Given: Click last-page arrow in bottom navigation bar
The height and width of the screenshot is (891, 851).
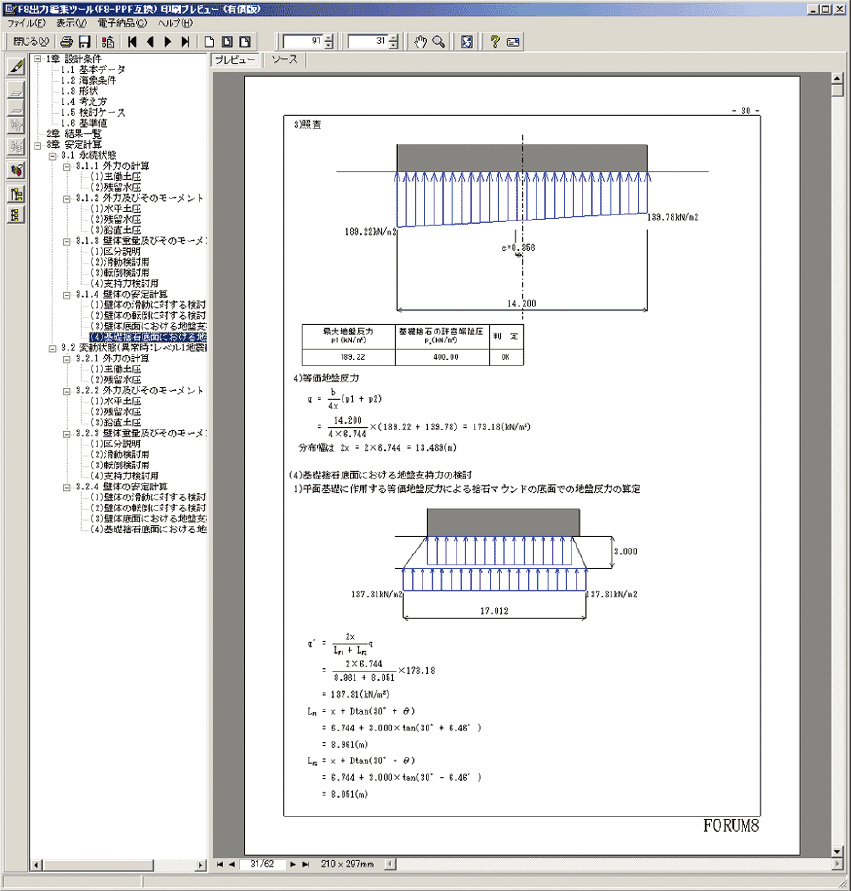Looking at the screenshot, I should pyautogui.click(x=306, y=864).
